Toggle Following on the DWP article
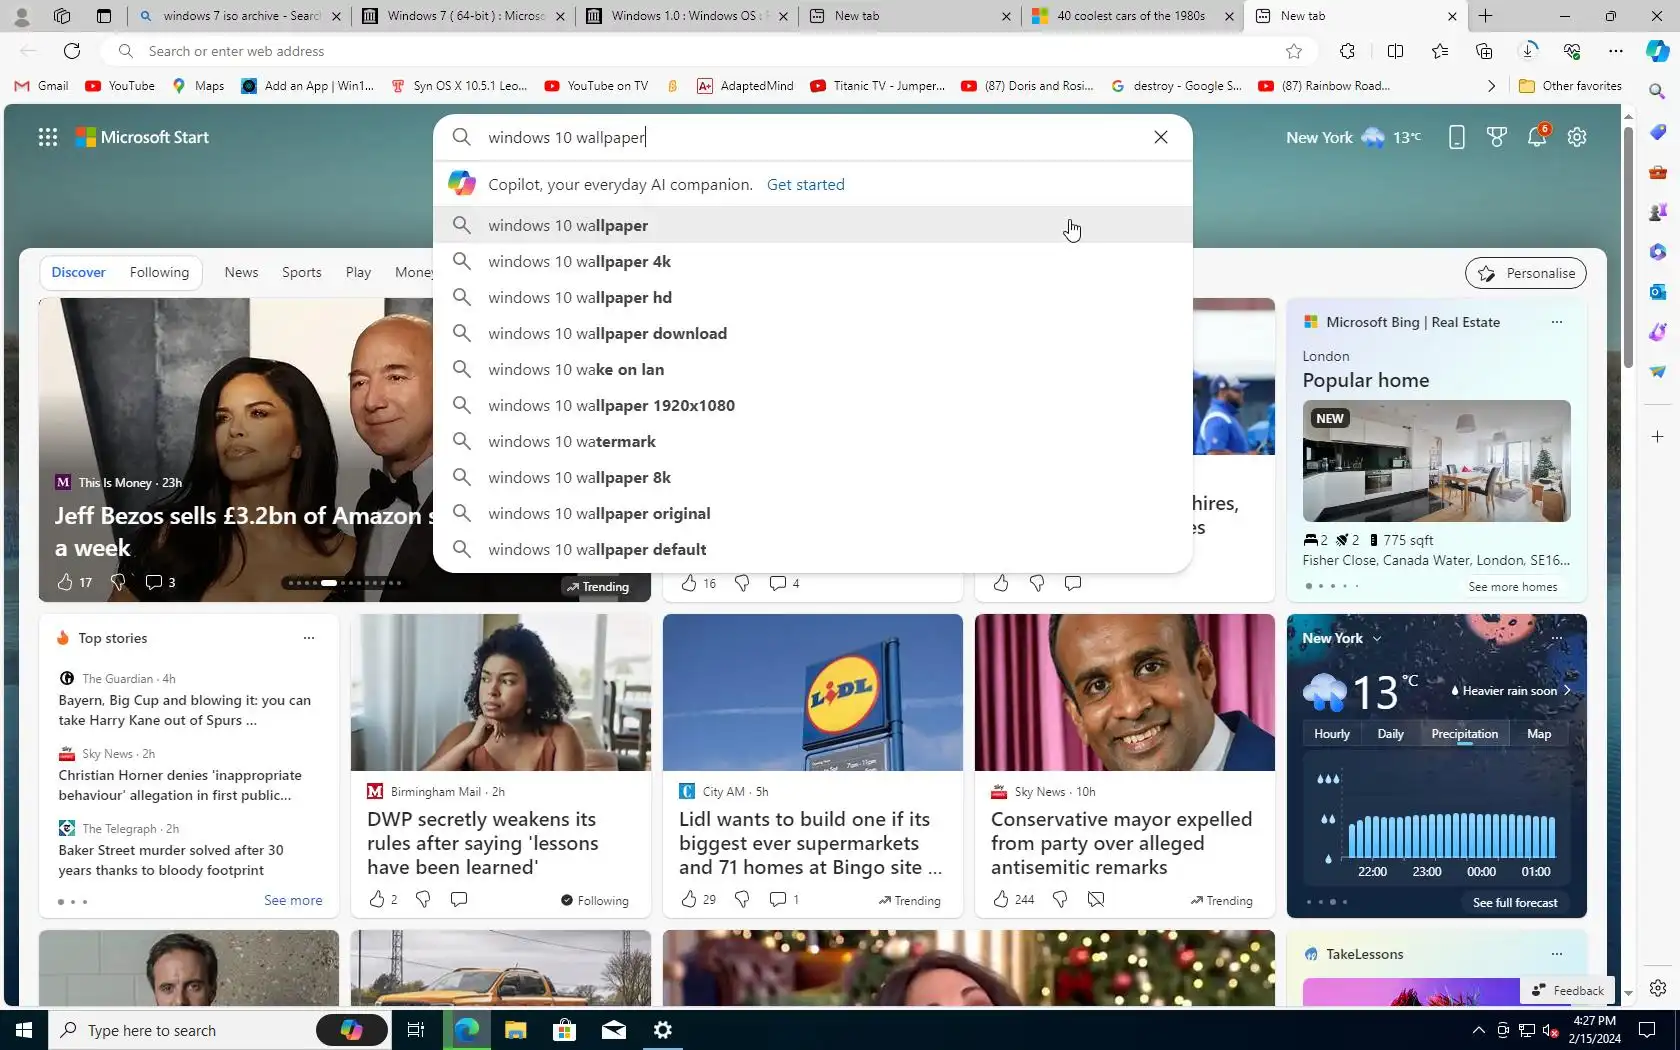Image resolution: width=1680 pixels, height=1050 pixels. (595, 900)
